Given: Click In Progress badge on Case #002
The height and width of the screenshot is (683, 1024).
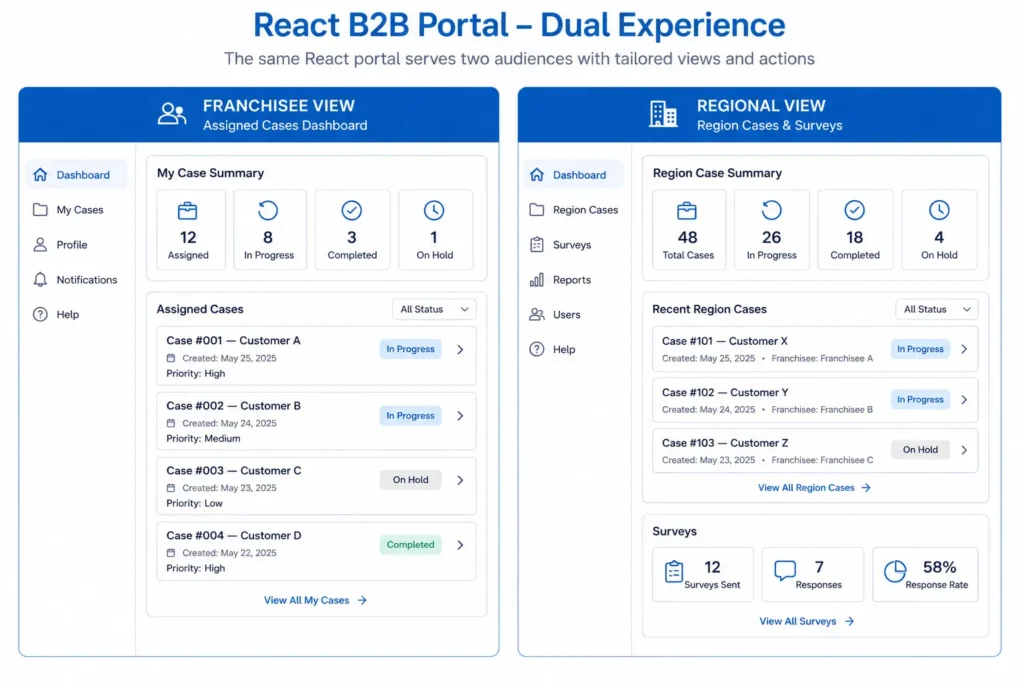Looking at the screenshot, I should pyautogui.click(x=410, y=416).
